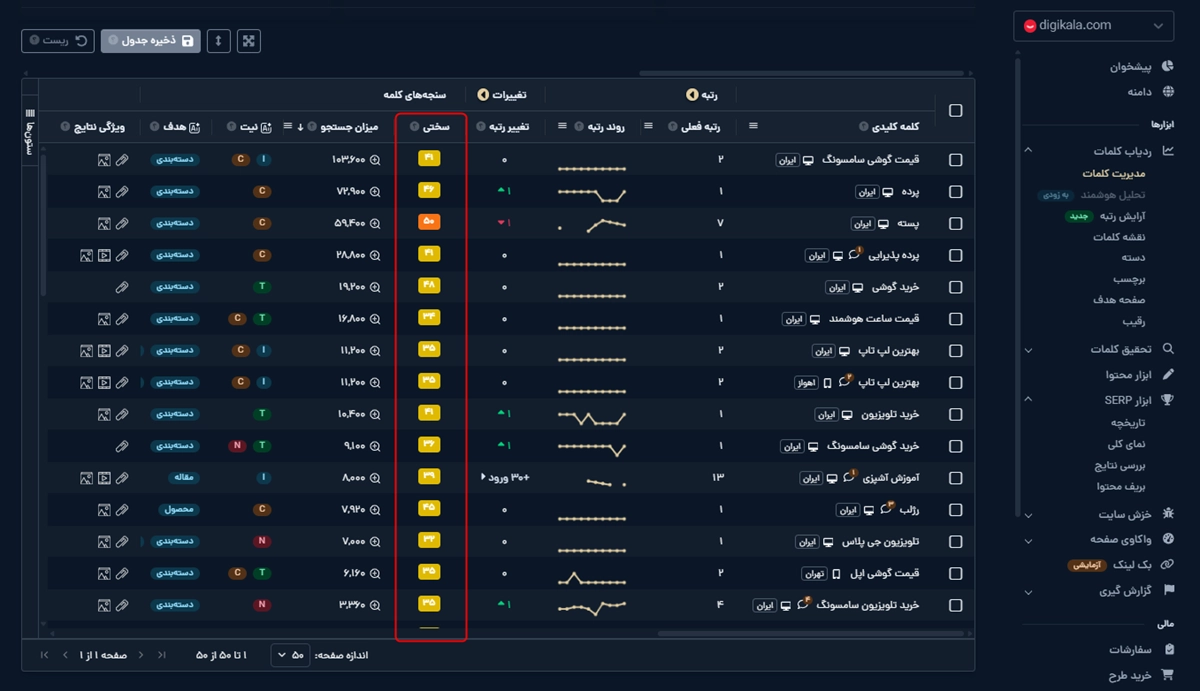Click the collapse arrow icon next to رتبه group
The width and height of the screenshot is (1200, 691).
point(691,95)
